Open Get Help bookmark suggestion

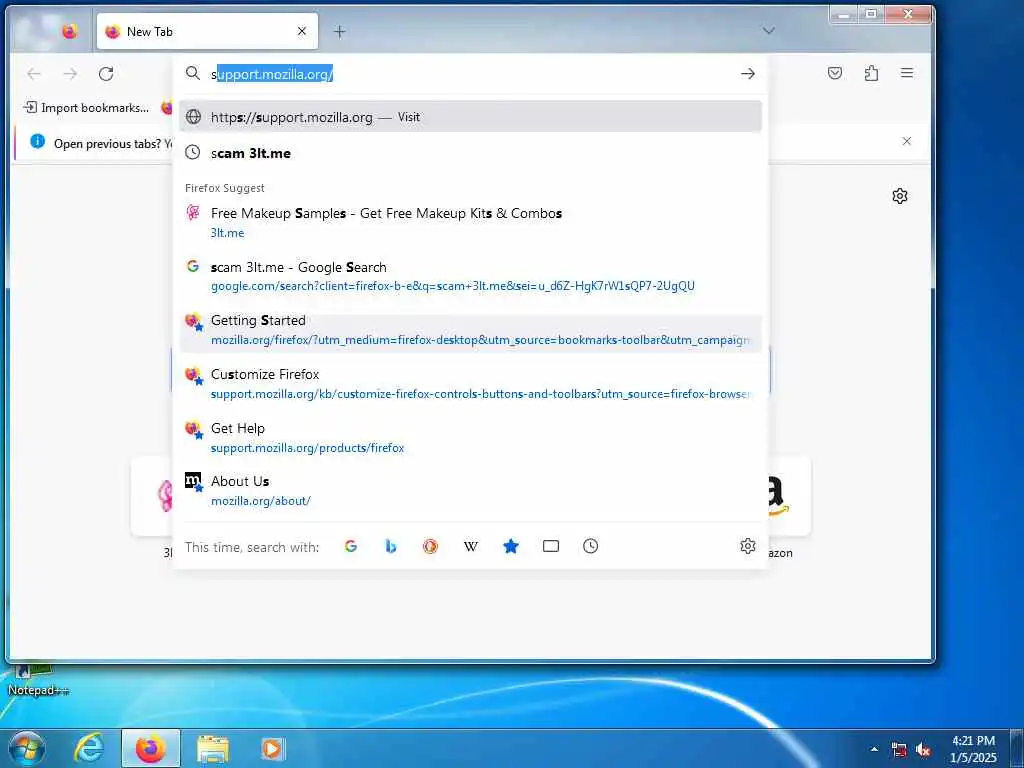click(470, 438)
